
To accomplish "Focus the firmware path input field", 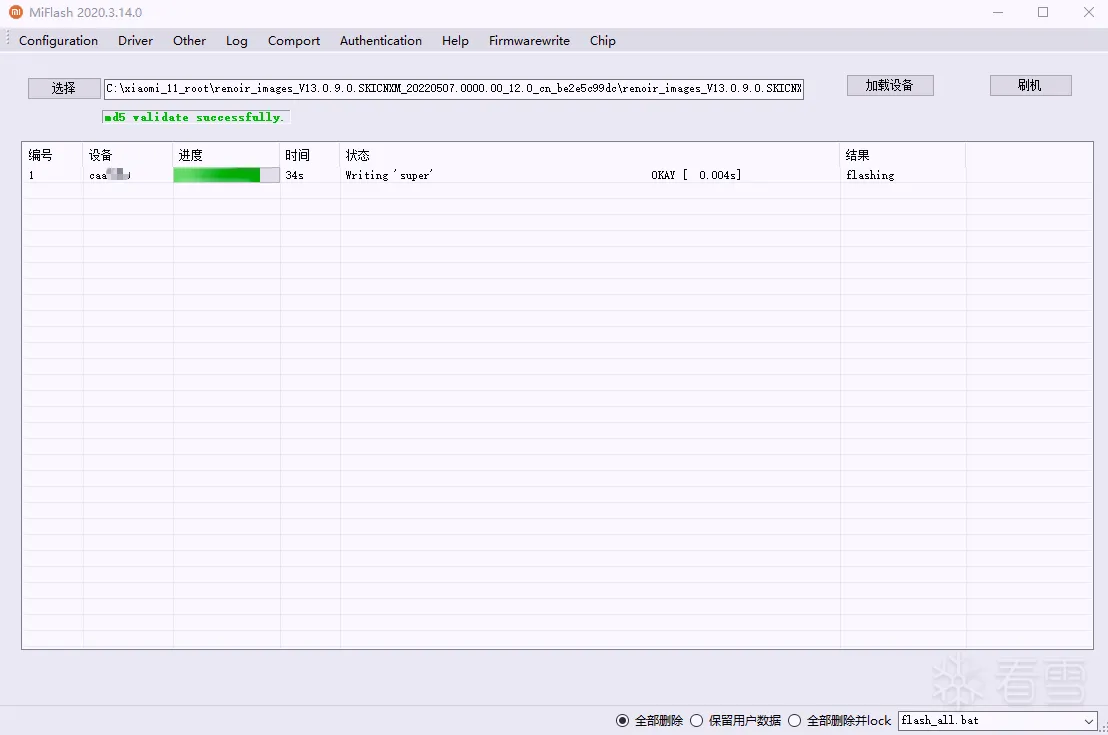I will click(x=454, y=89).
